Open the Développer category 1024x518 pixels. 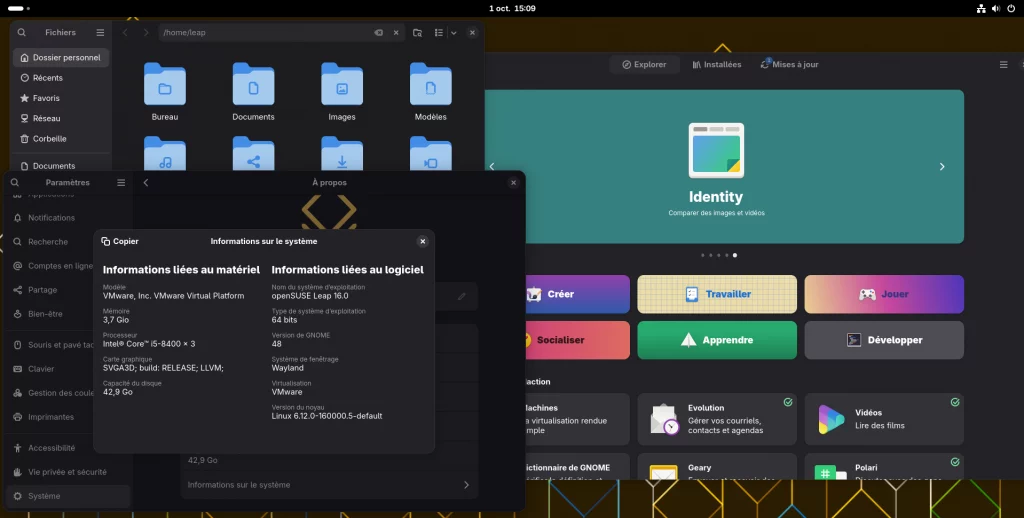coord(884,340)
